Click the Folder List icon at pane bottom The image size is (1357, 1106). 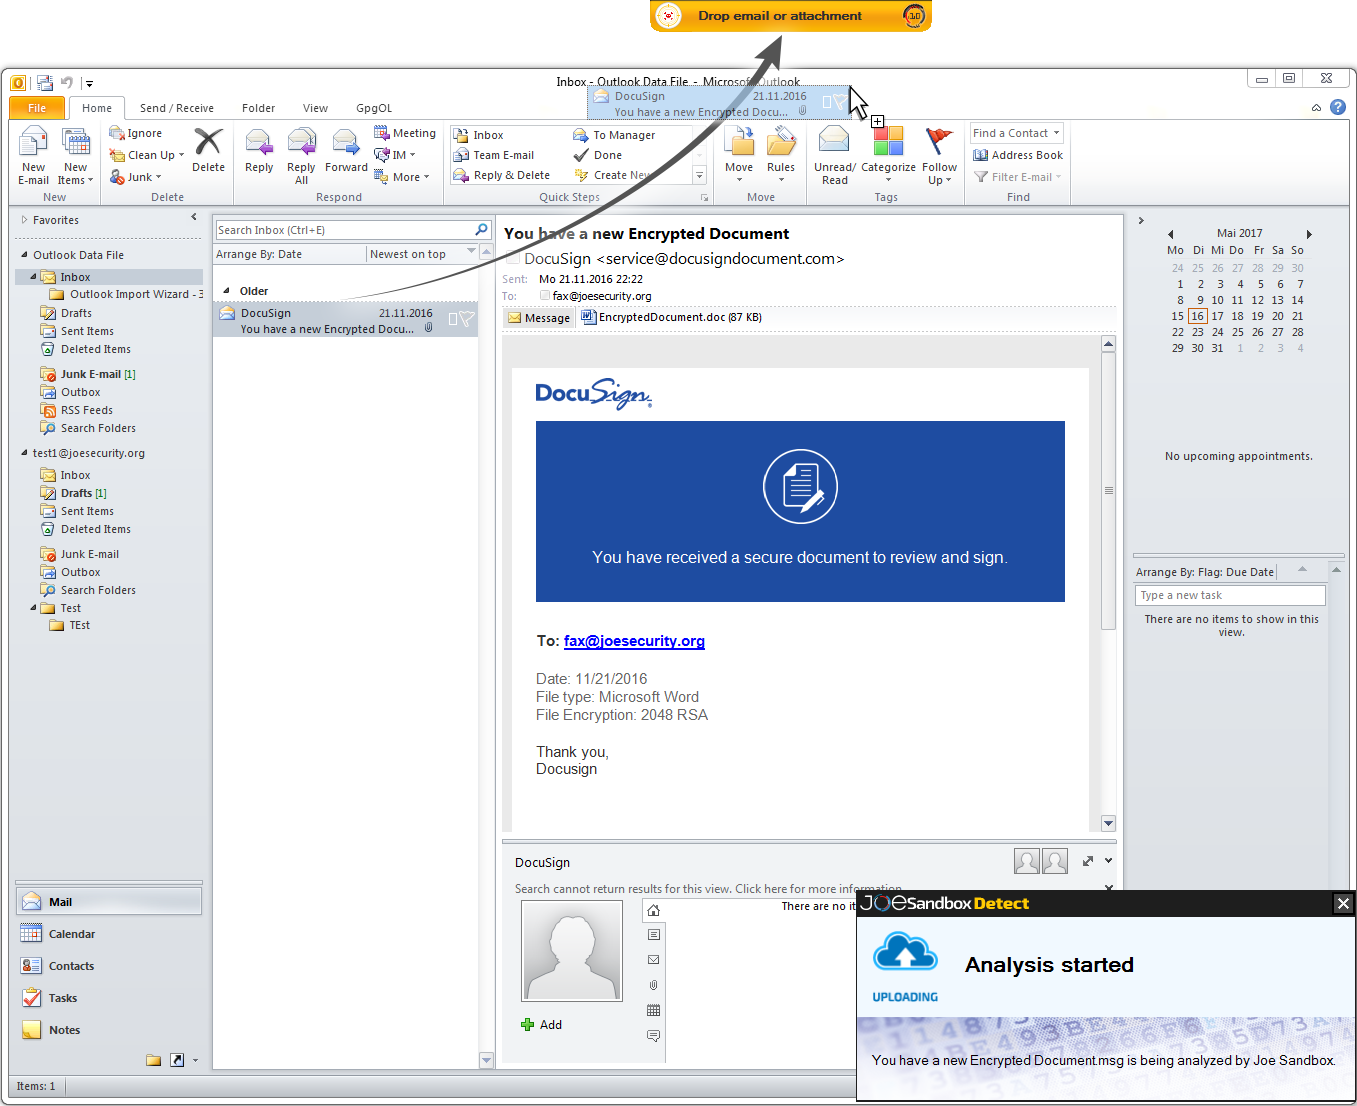153,1060
